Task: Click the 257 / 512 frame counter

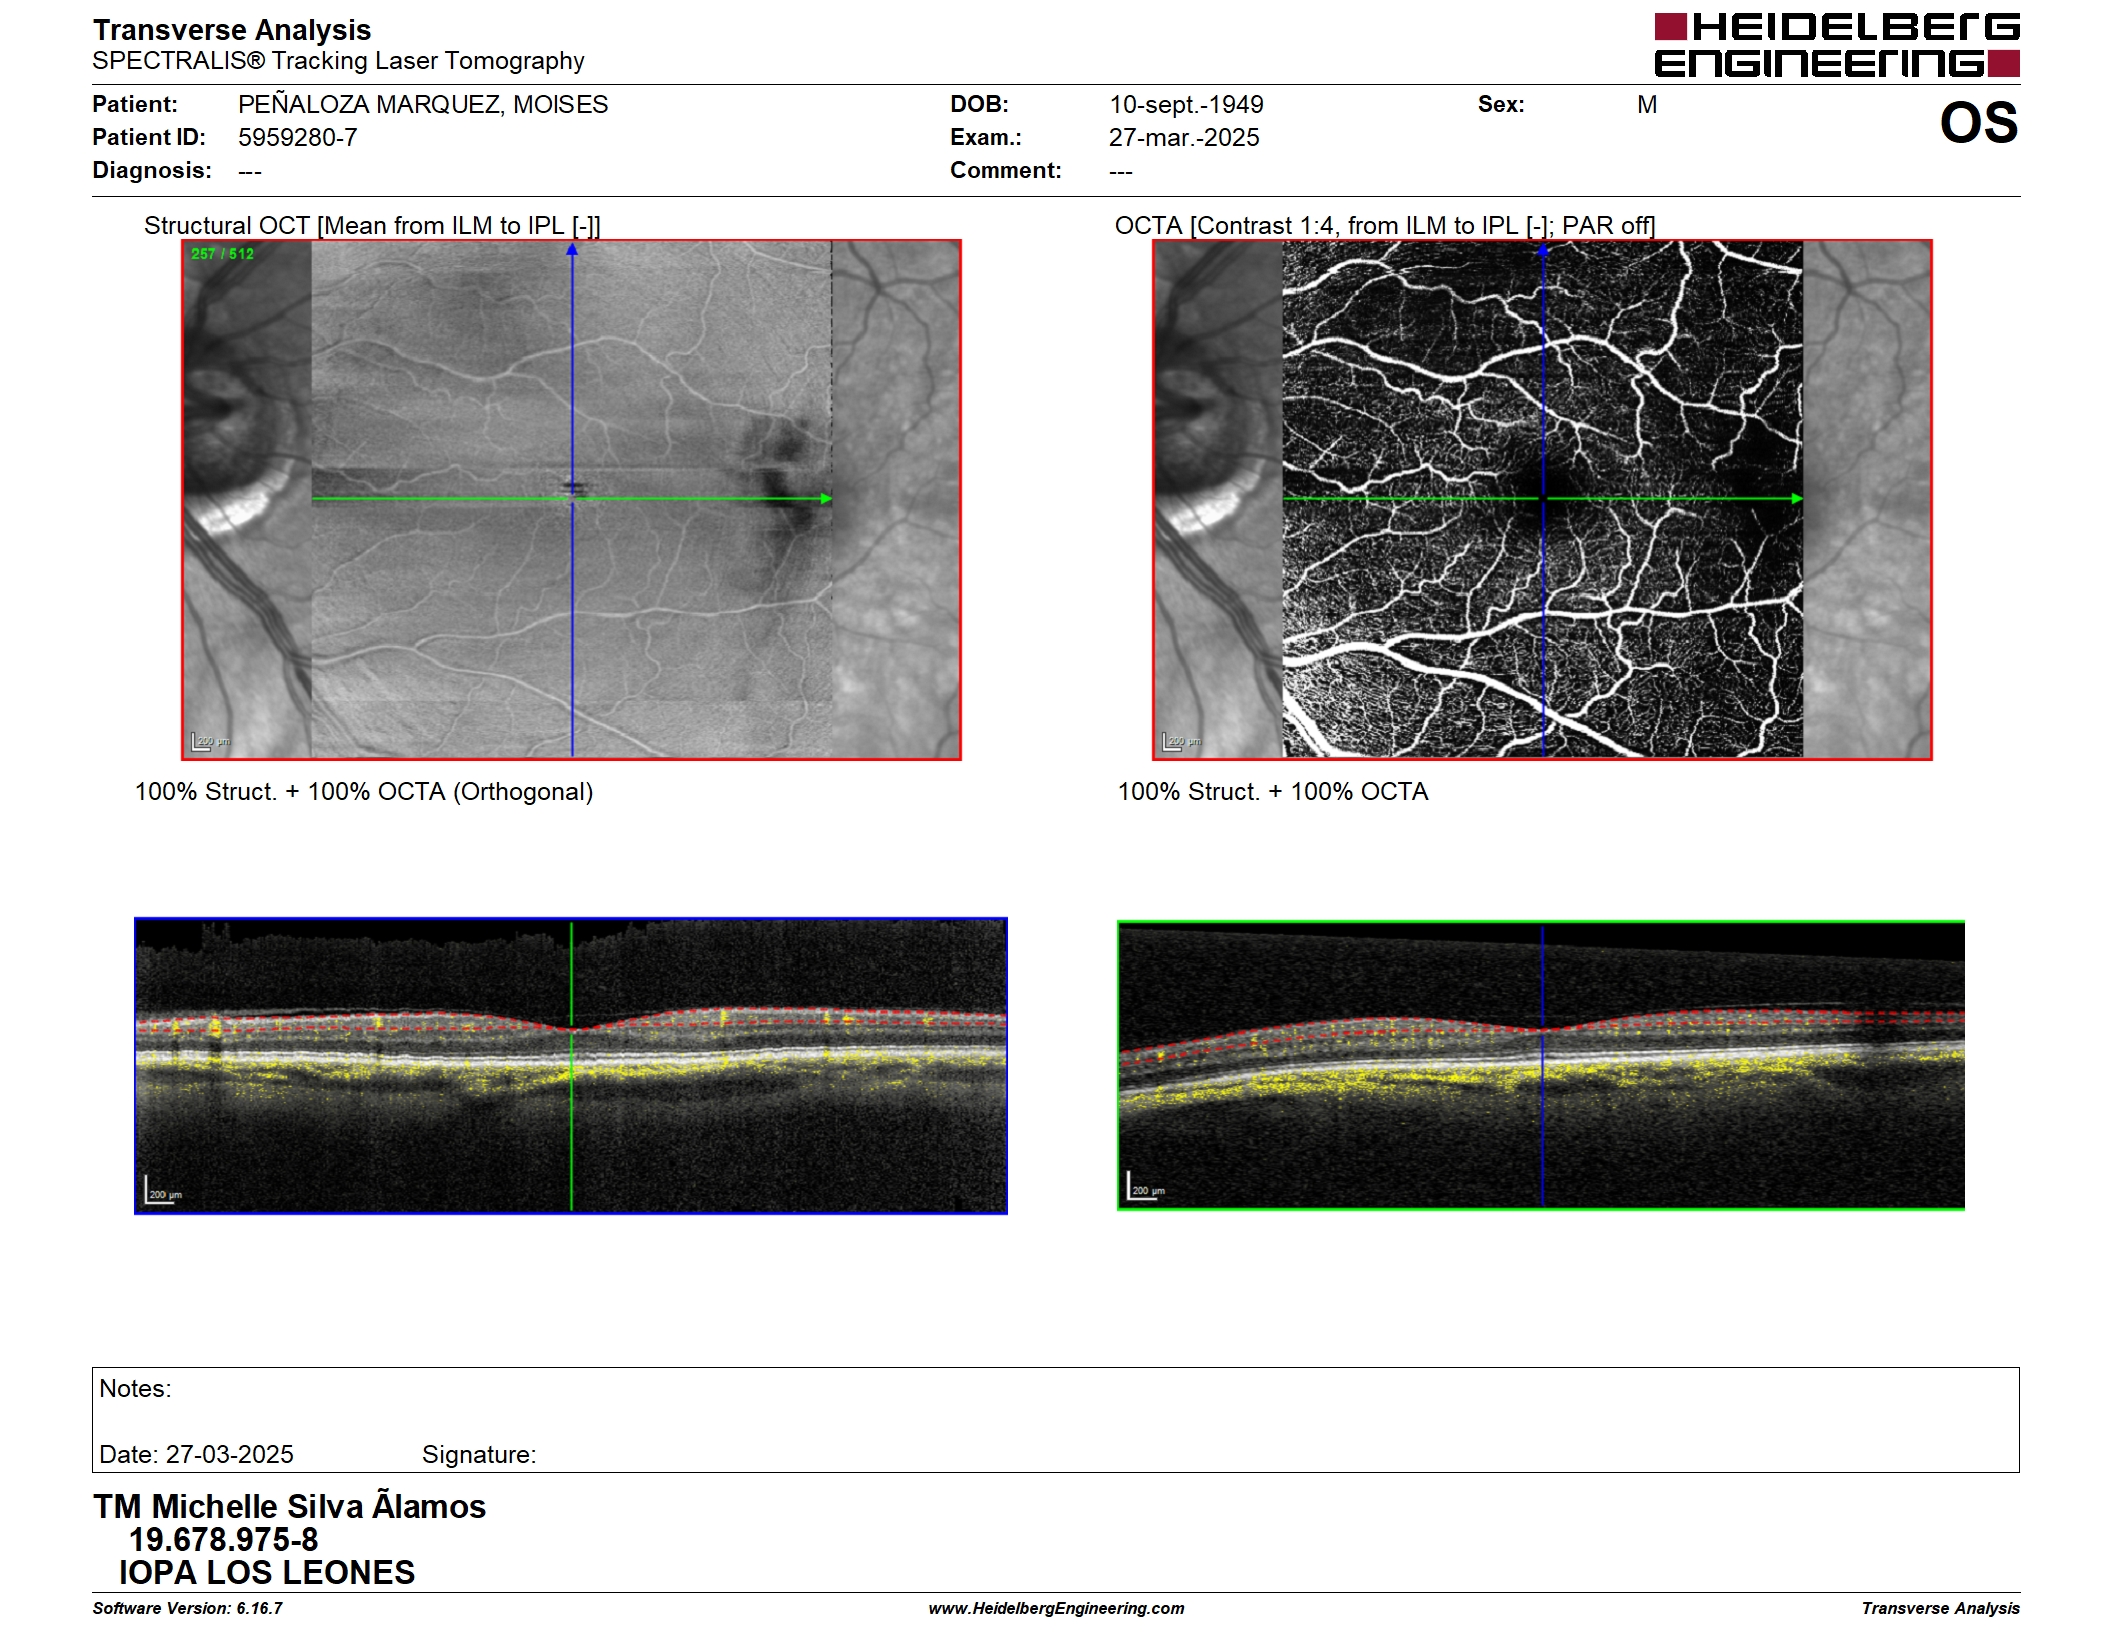Action: click(x=222, y=254)
